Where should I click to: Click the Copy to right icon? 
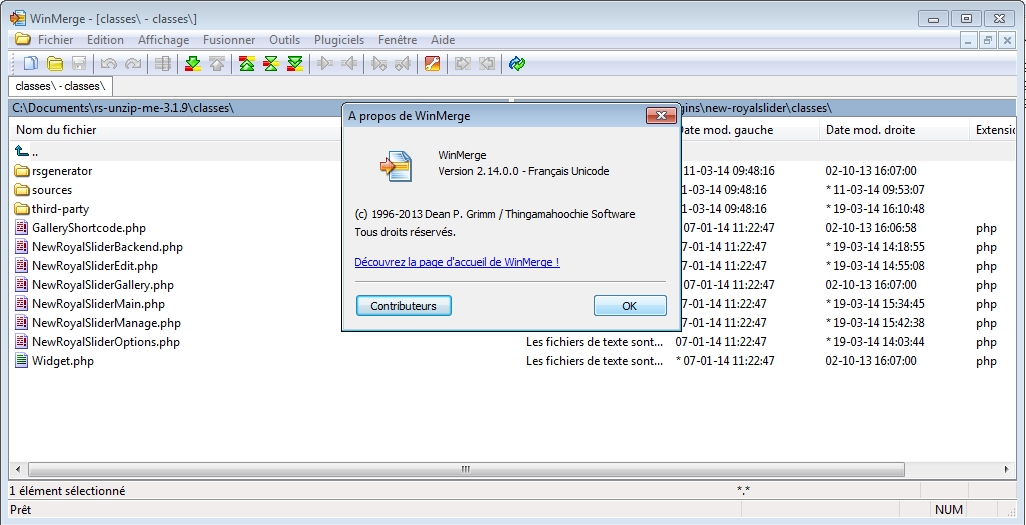pyautogui.click(x=325, y=63)
